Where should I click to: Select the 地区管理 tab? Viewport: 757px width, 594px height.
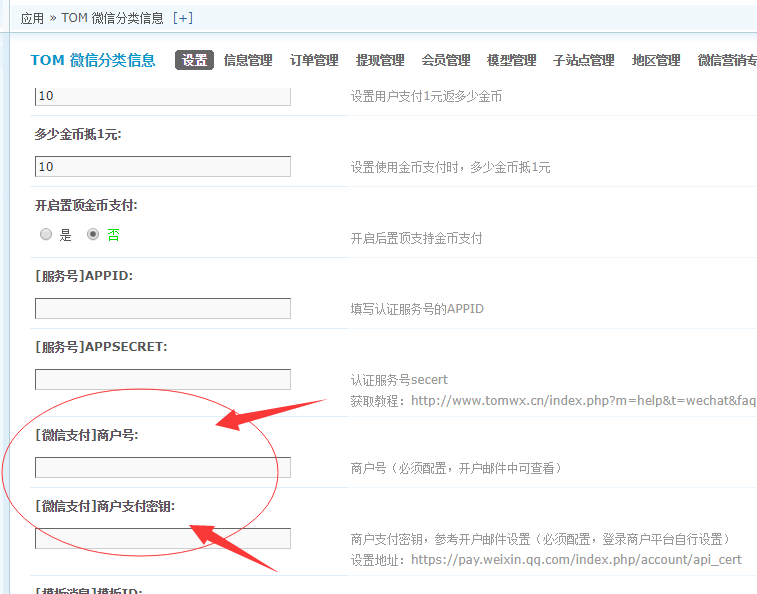point(656,60)
